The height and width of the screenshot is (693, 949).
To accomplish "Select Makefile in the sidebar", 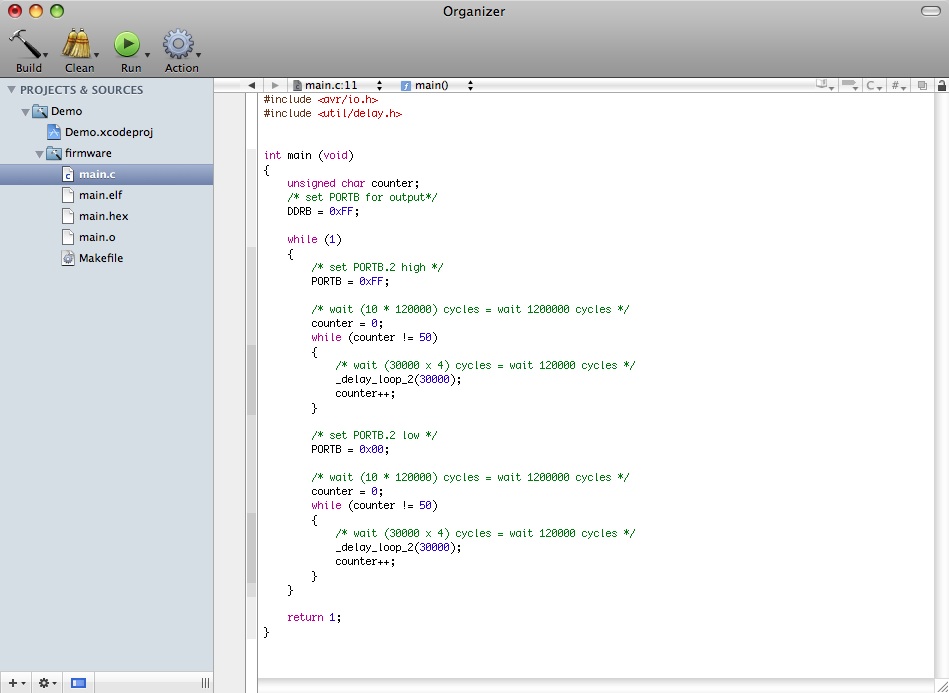I will pos(100,258).
